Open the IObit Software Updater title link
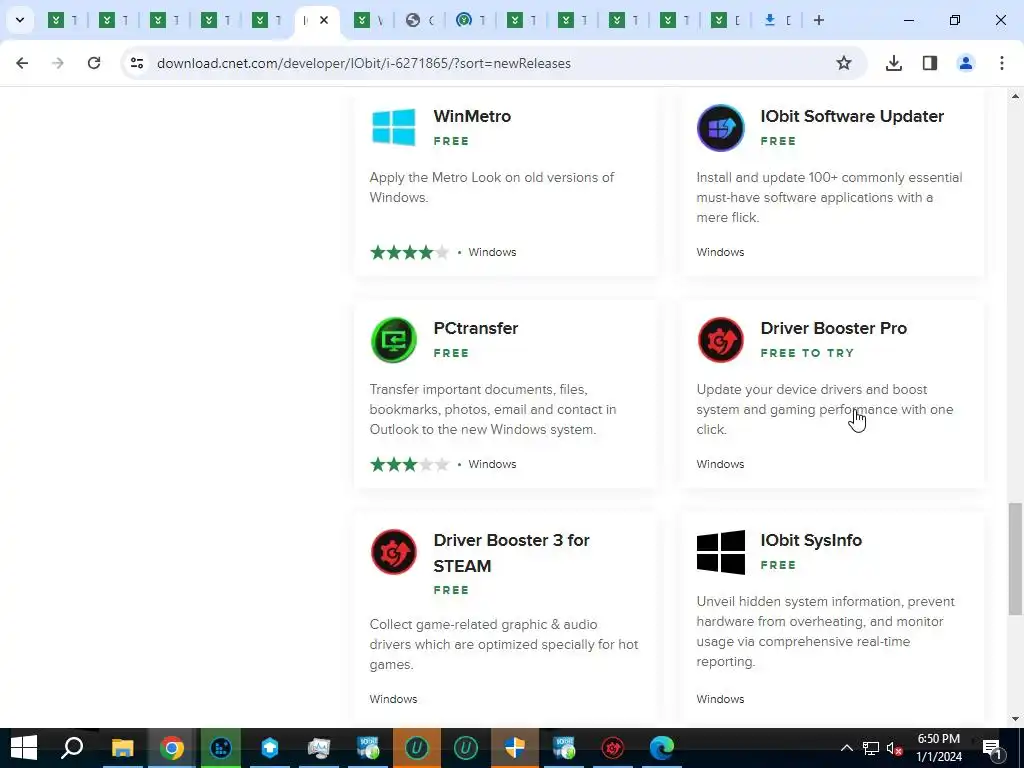The height and width of the screenshot is (768, 1024). (852, 116)
